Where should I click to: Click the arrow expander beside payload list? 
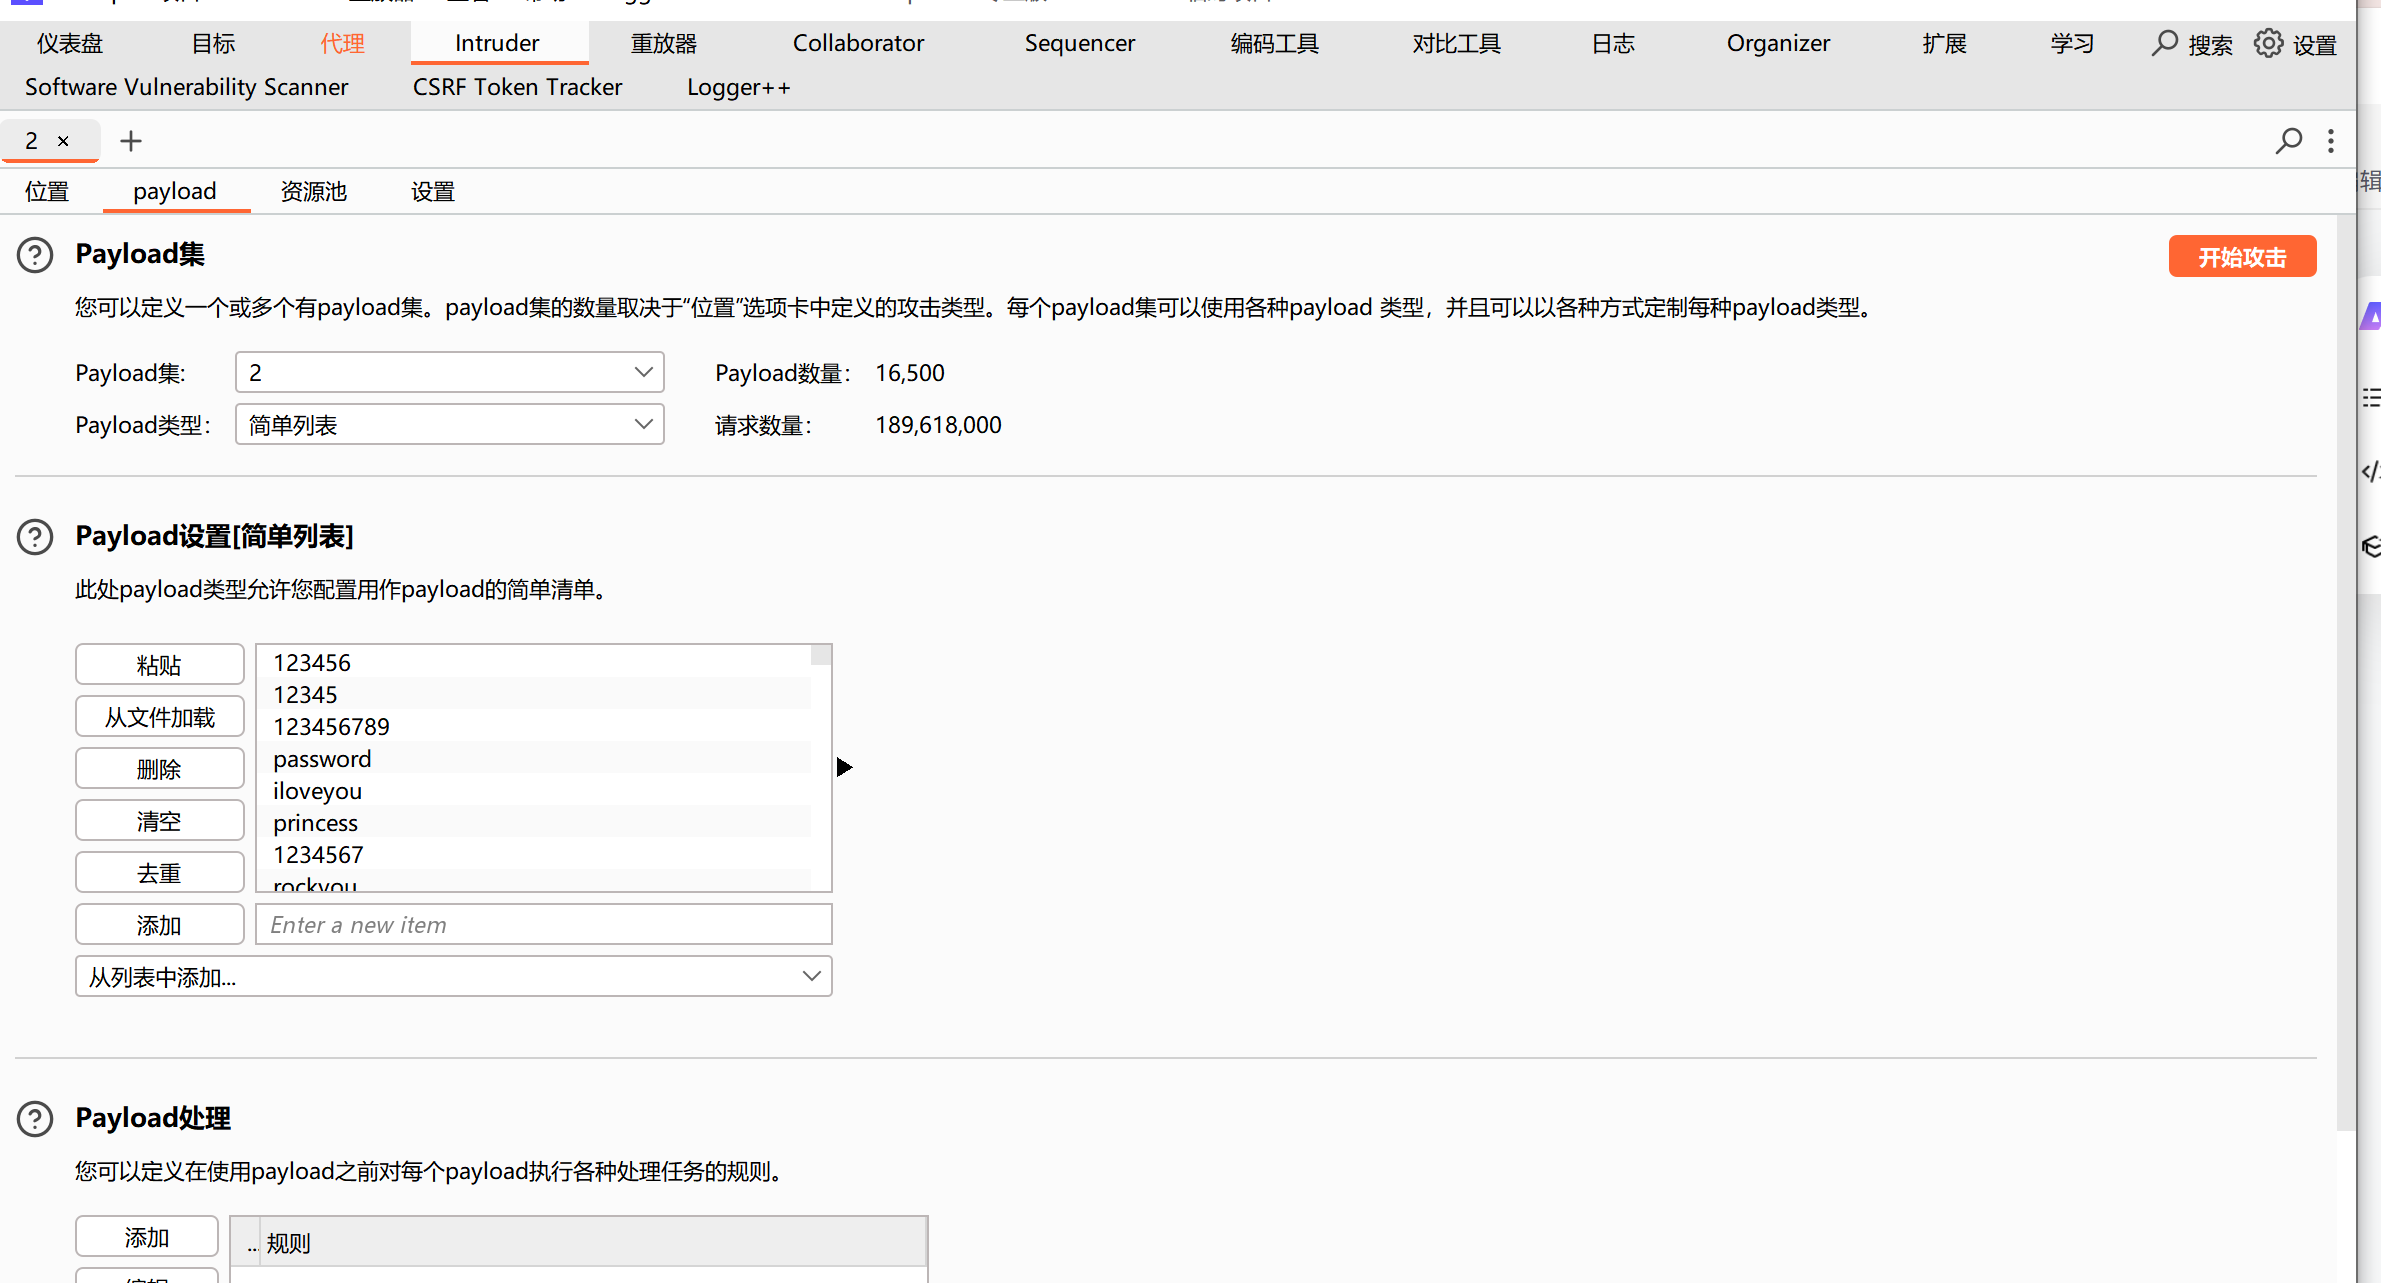pyautogui.click(x=844, y=767)
